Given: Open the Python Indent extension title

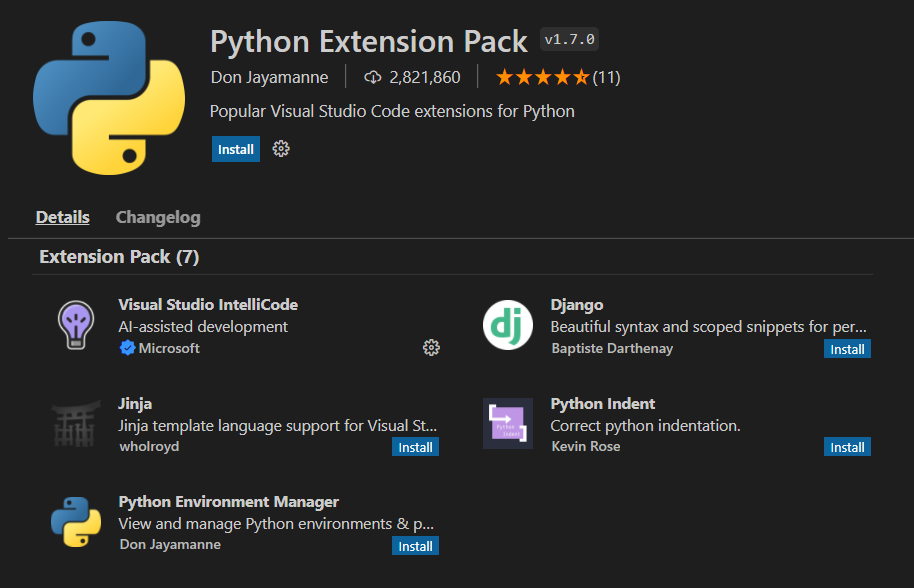Looking at the screenshot, I should 603,403.
